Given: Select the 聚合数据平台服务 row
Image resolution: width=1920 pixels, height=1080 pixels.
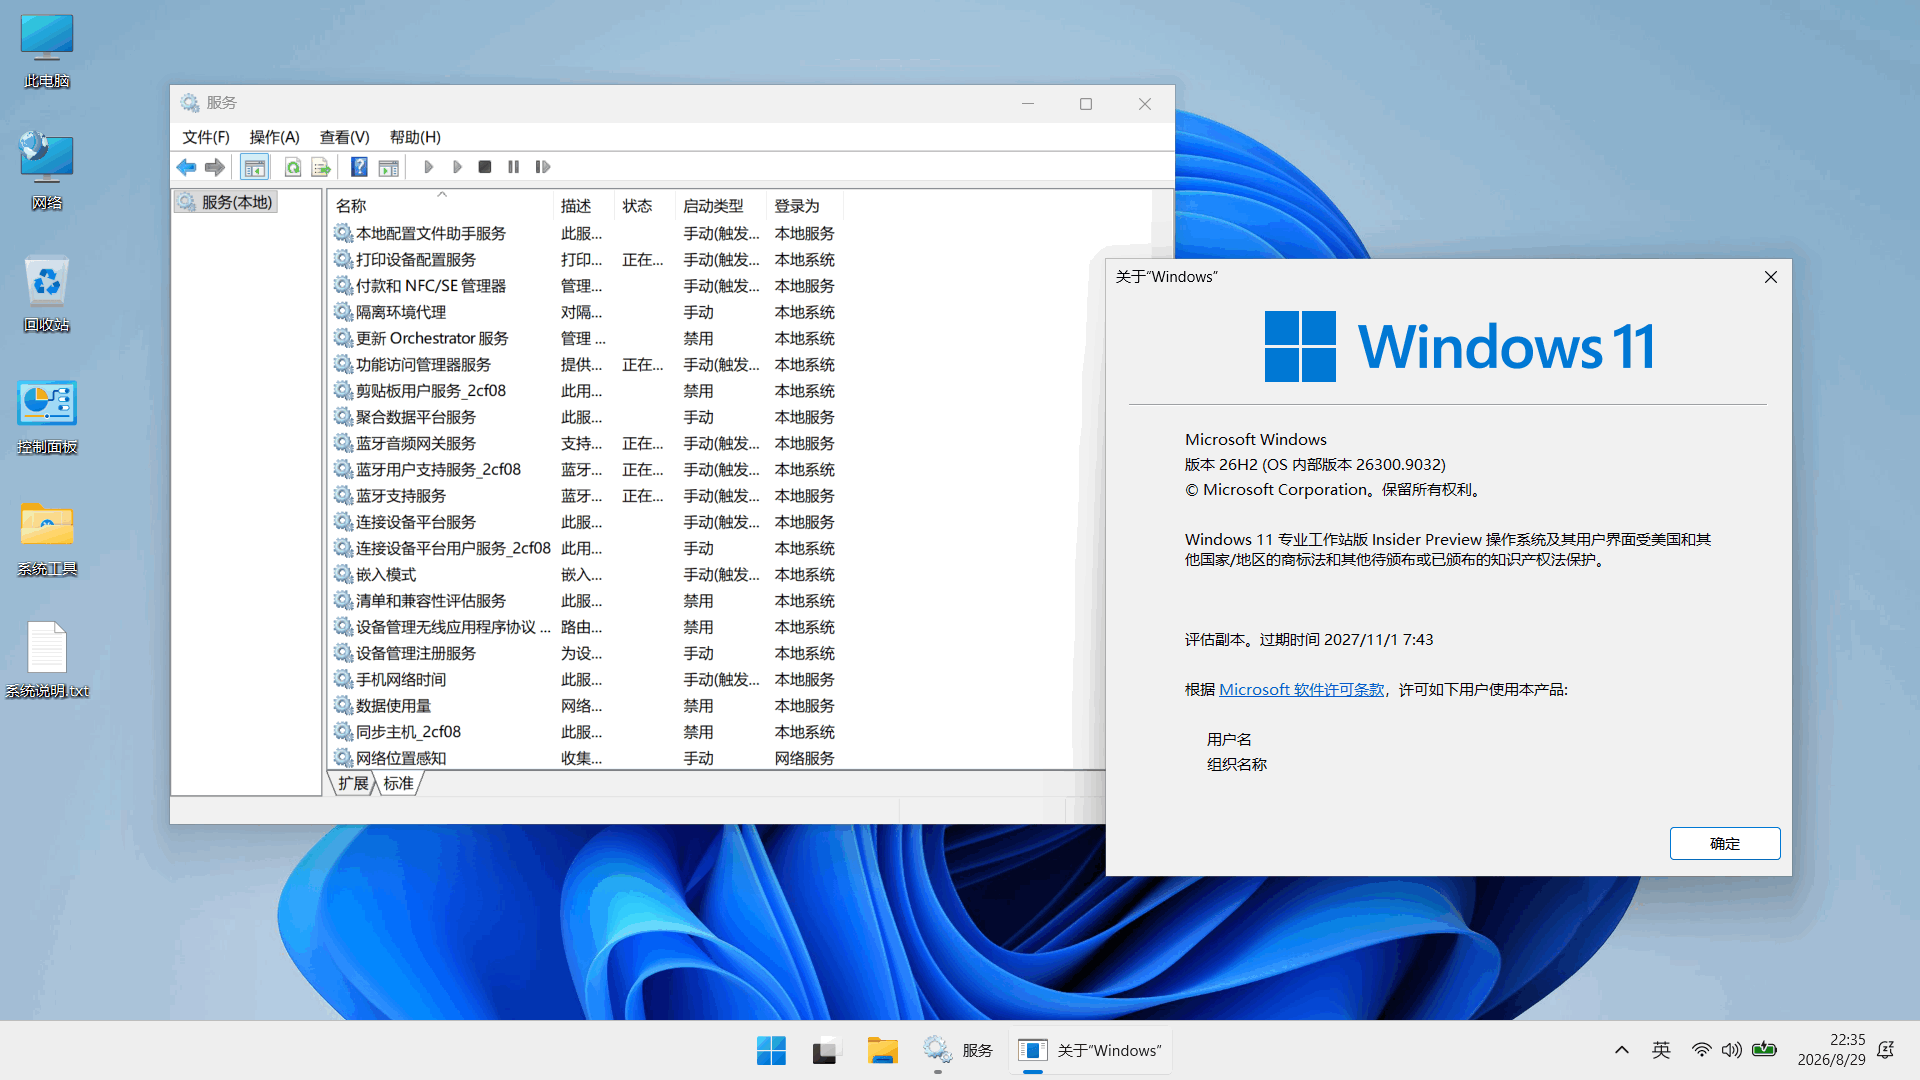Looking at the screenshot, I should 587,417.
